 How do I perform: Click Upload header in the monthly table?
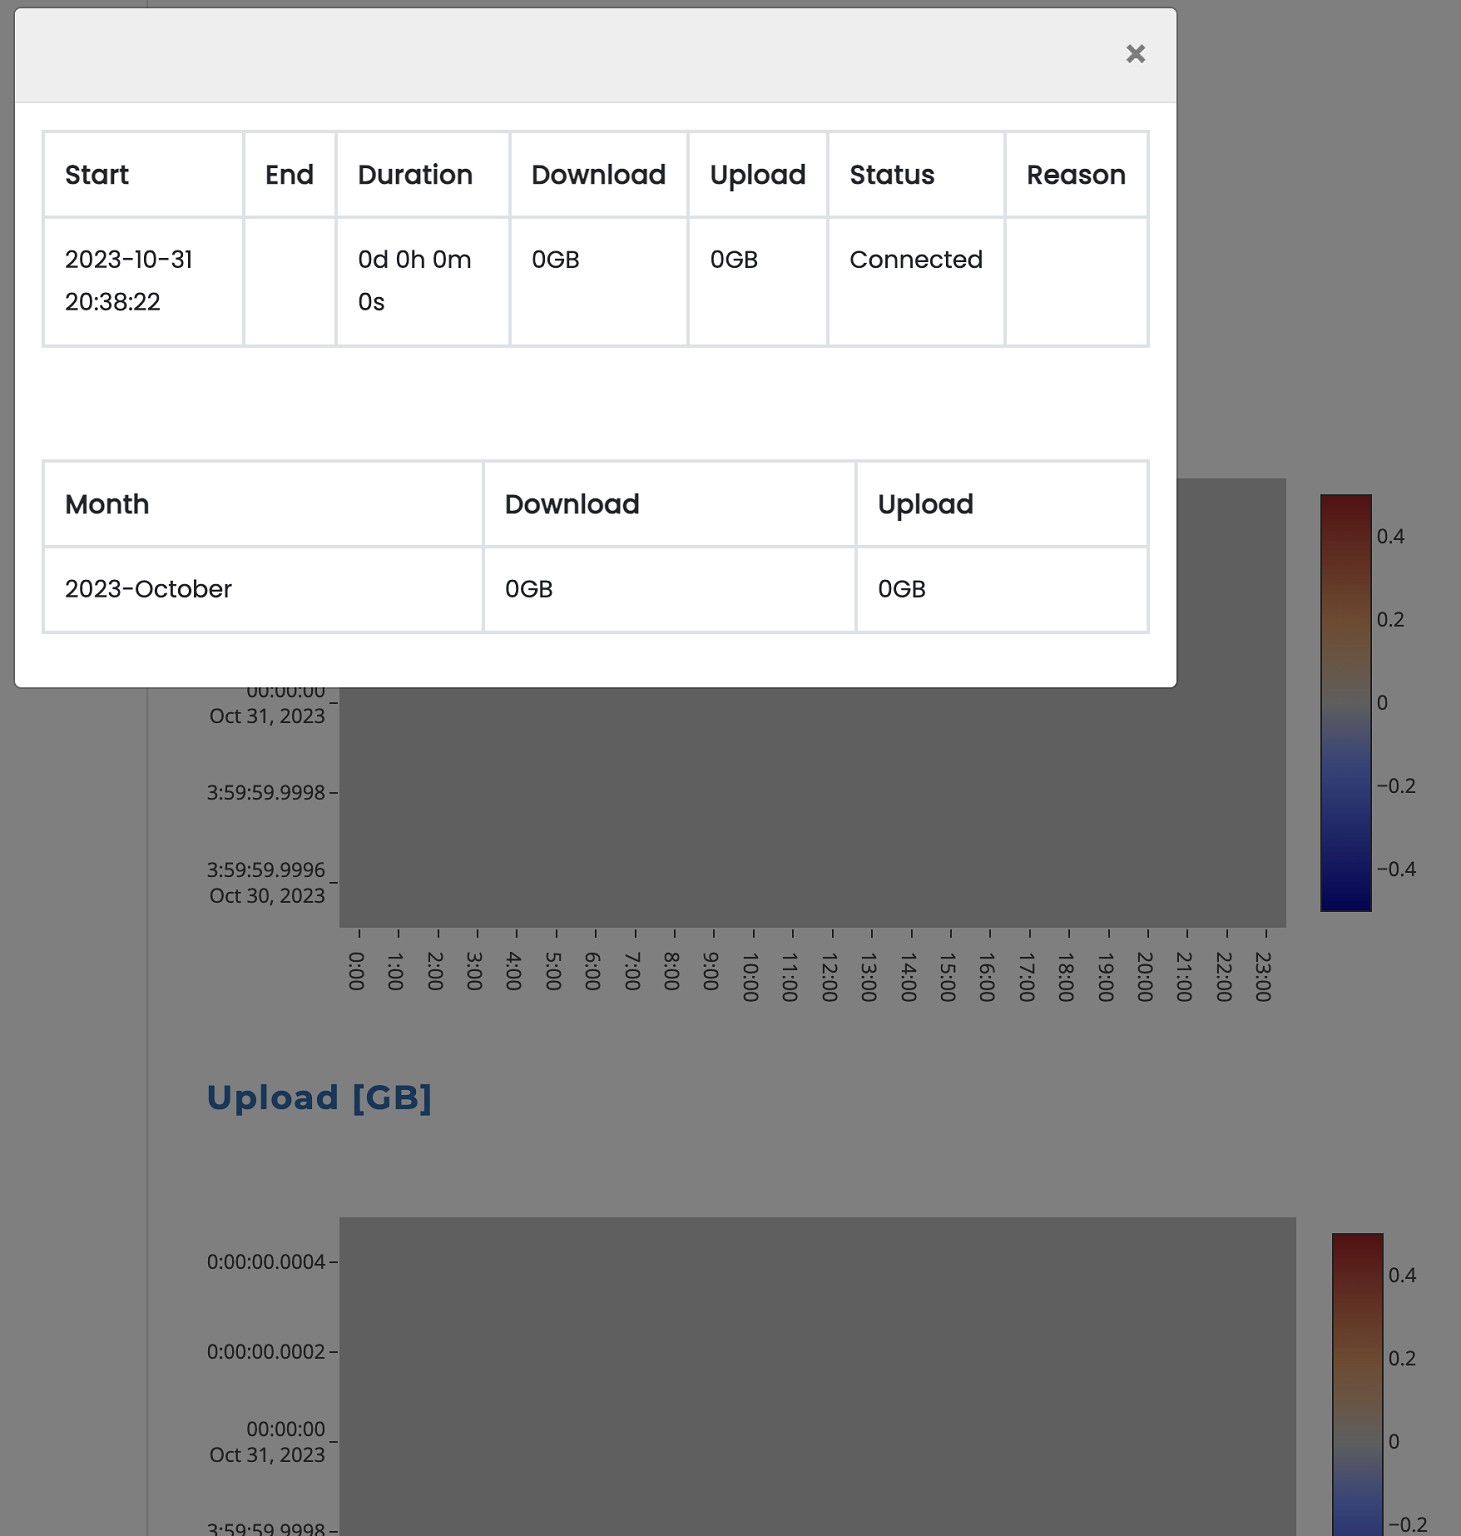coord(925,505)
